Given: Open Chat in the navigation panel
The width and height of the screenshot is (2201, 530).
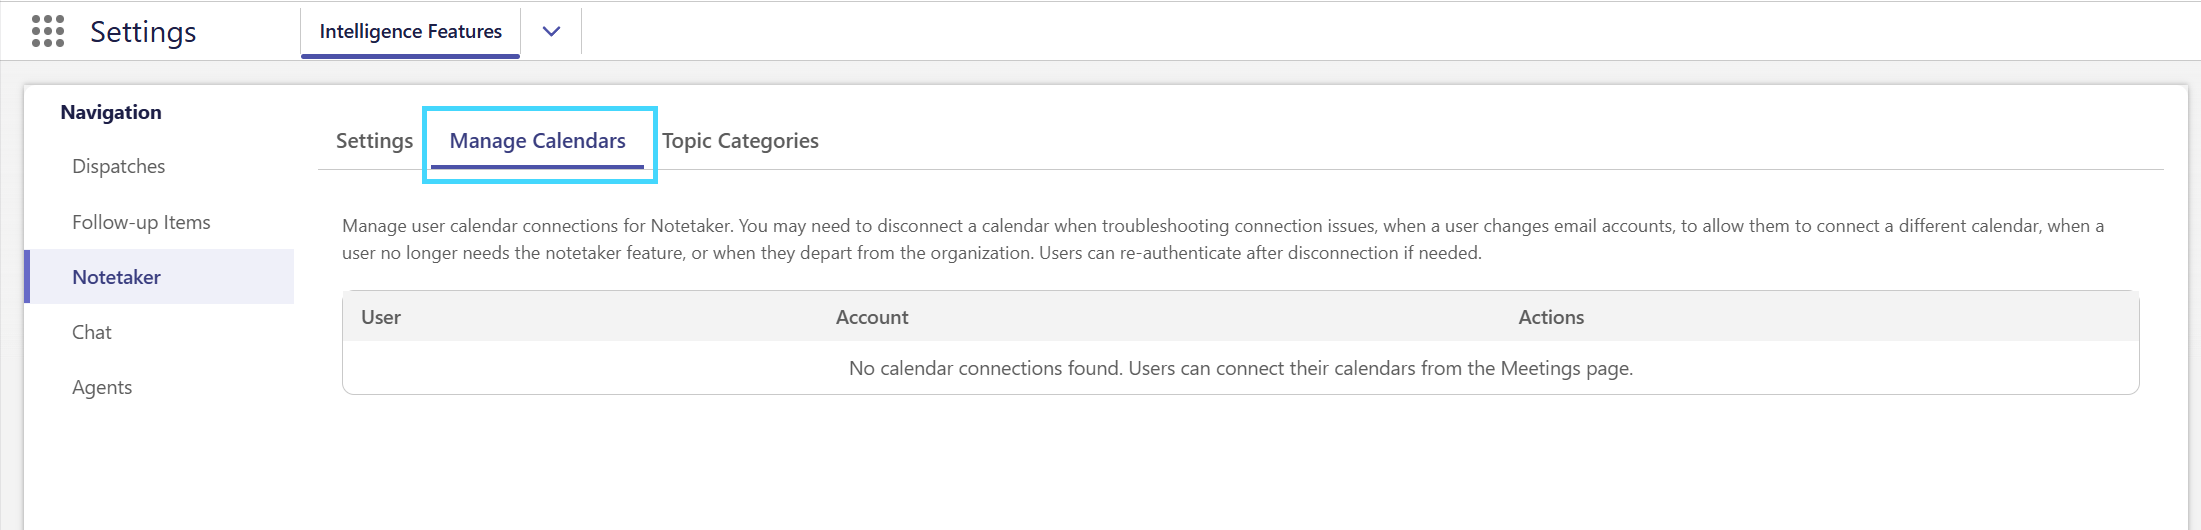Looking at the screenshot, I should pos(92,332).
